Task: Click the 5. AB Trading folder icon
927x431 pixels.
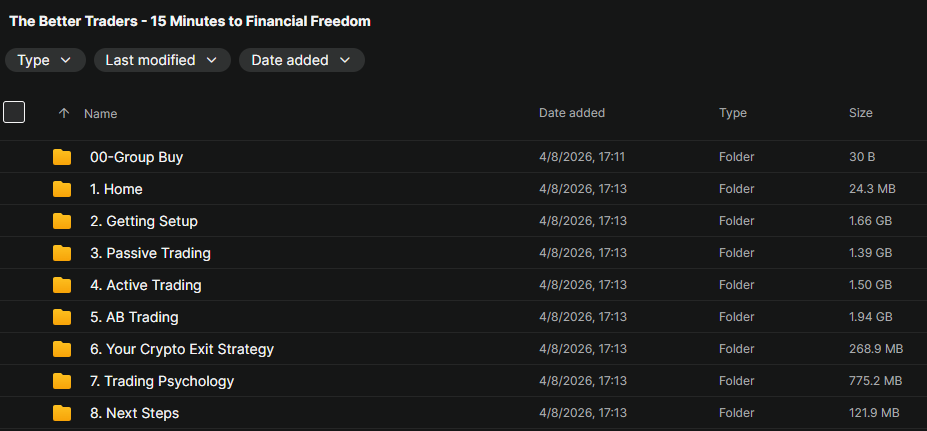Action: (62, 317)
